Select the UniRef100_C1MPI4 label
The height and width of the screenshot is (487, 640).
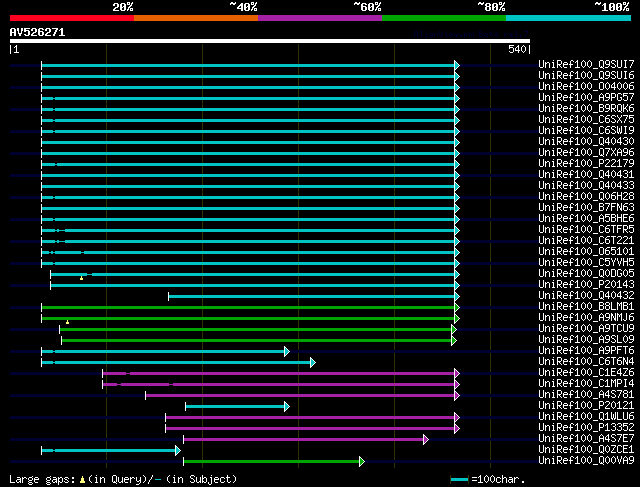tap(586, 384)
